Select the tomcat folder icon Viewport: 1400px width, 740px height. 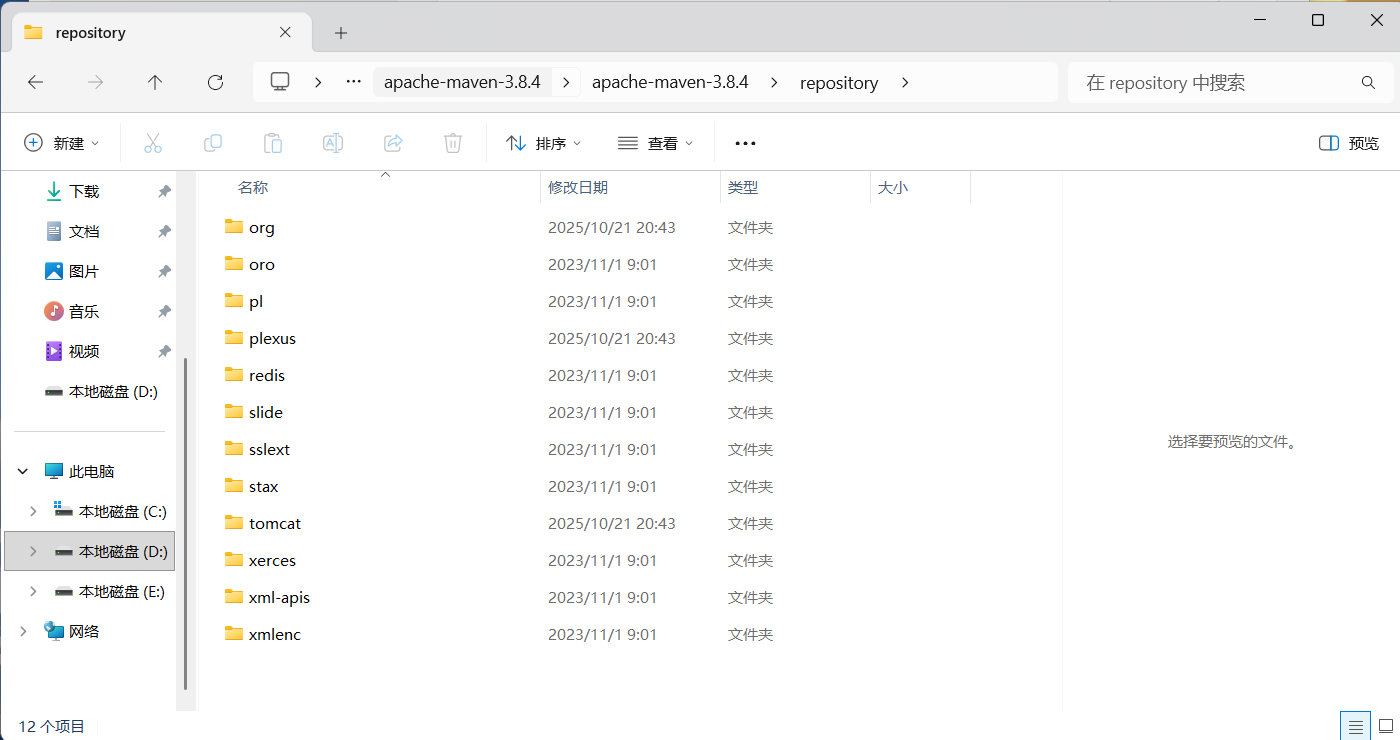coord(234,523)
